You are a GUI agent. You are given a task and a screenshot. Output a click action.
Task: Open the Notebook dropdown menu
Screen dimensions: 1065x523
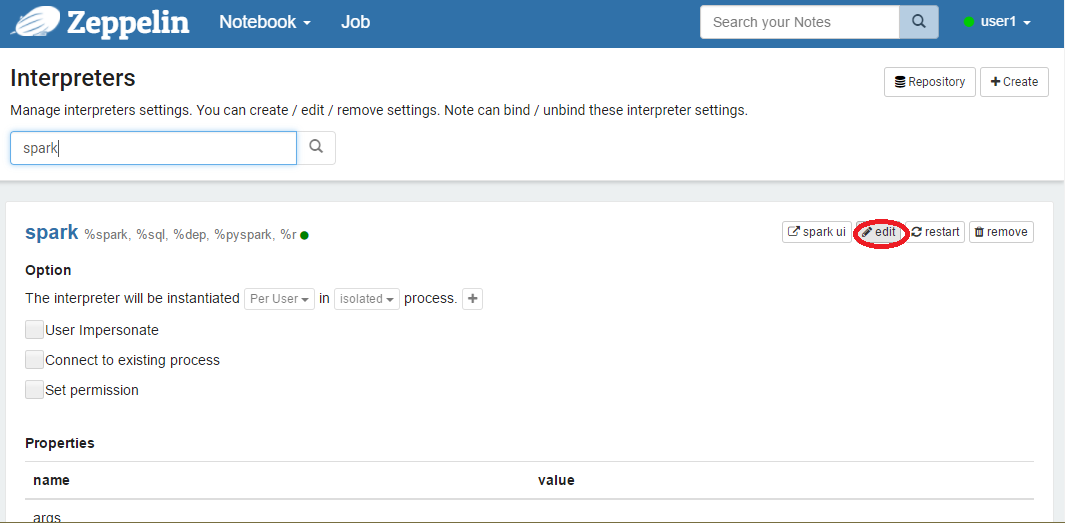(x=265, y=22)
